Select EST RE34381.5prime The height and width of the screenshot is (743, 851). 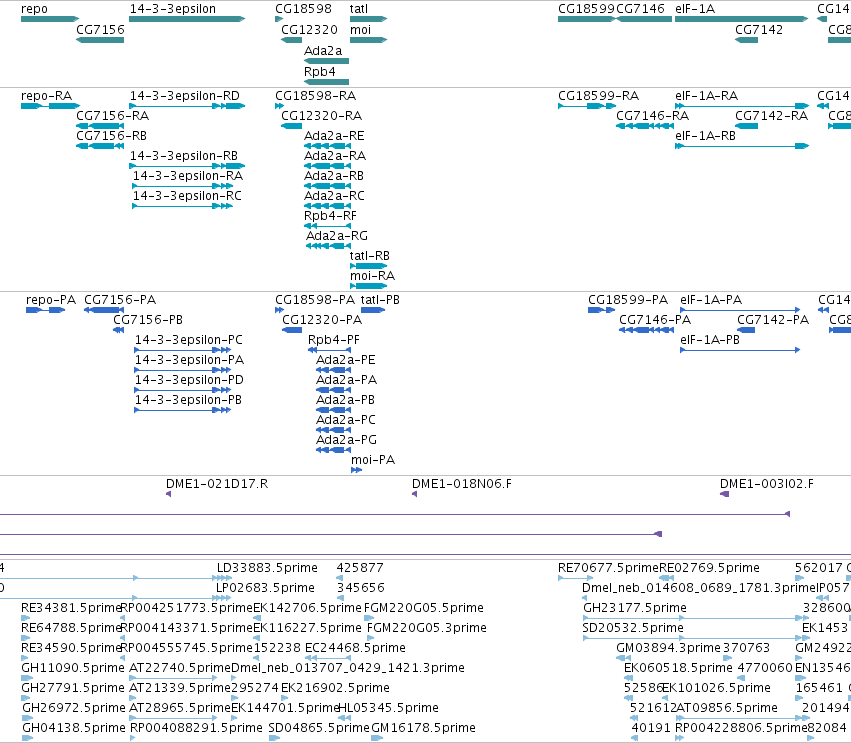tap(71, 608)
